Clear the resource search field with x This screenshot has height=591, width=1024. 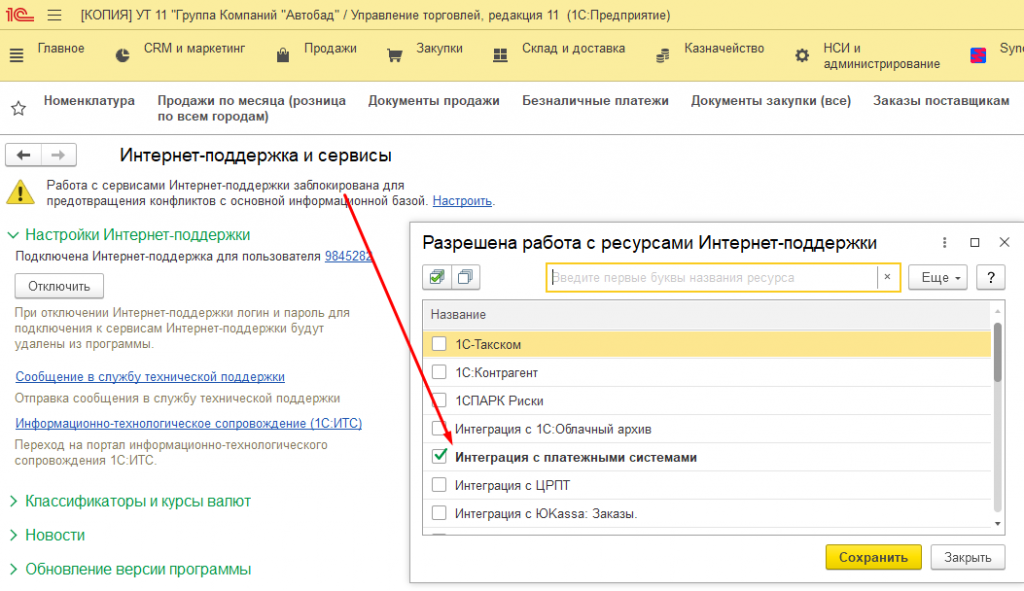(887, 277)
